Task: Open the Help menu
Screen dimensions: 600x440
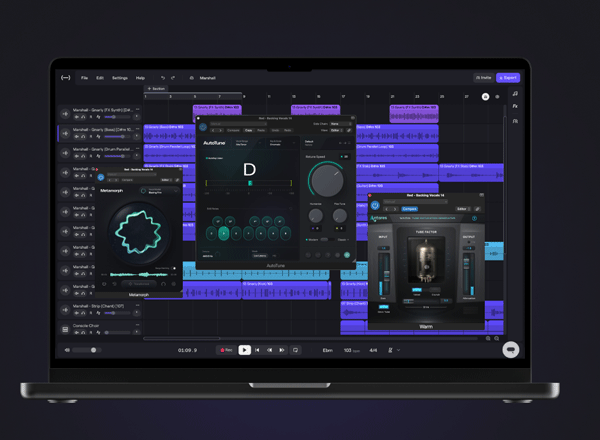Action: 140,78
